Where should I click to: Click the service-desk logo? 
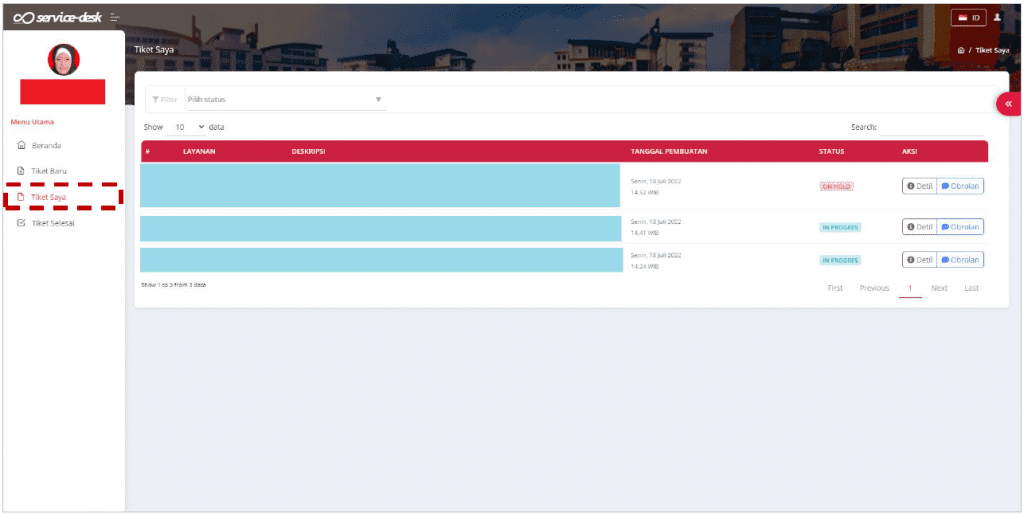tap(55, 18)
